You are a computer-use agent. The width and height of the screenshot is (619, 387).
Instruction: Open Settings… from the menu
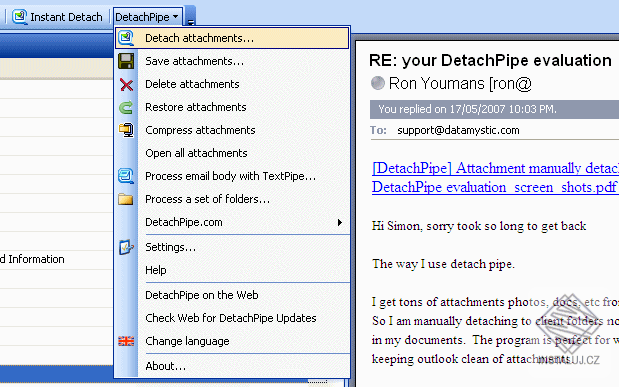click(232, 247)
